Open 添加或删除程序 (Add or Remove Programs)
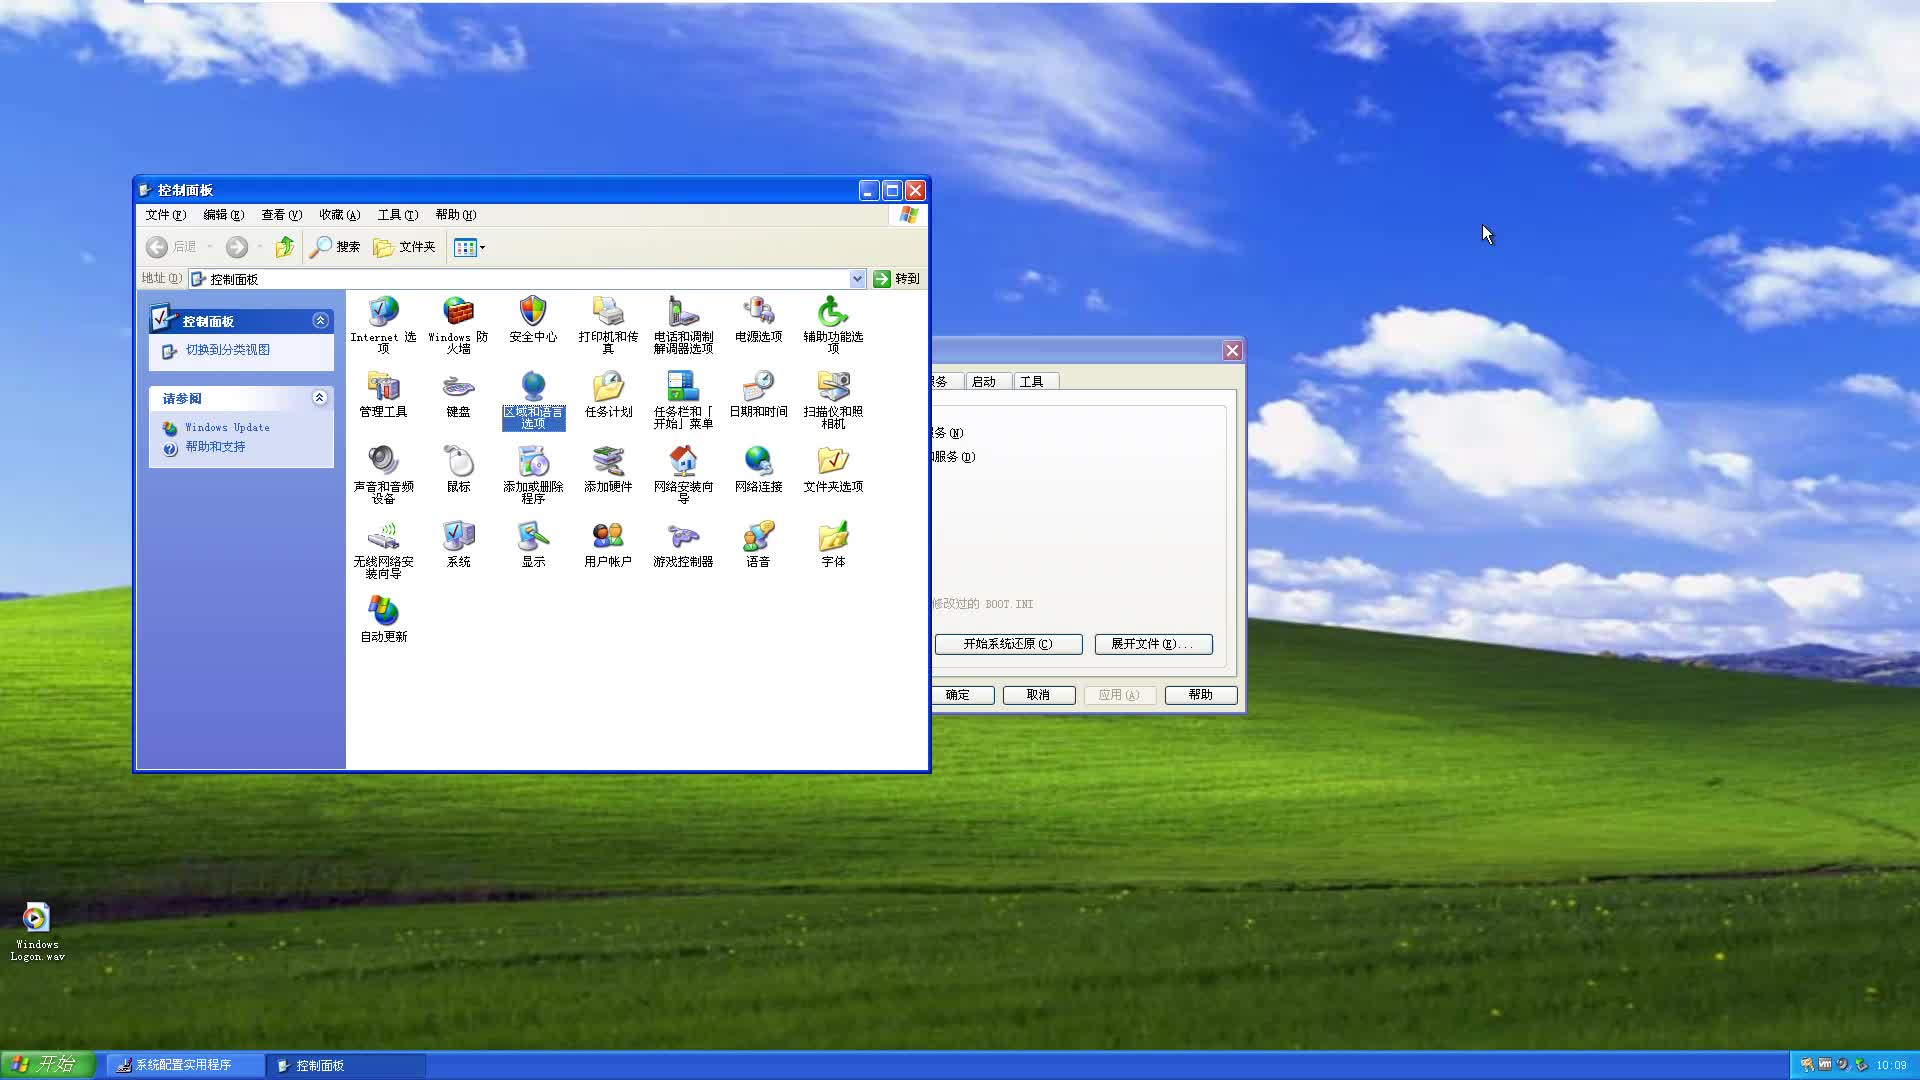Screen dimensions: 1920x1080 [x=533, y=465]
